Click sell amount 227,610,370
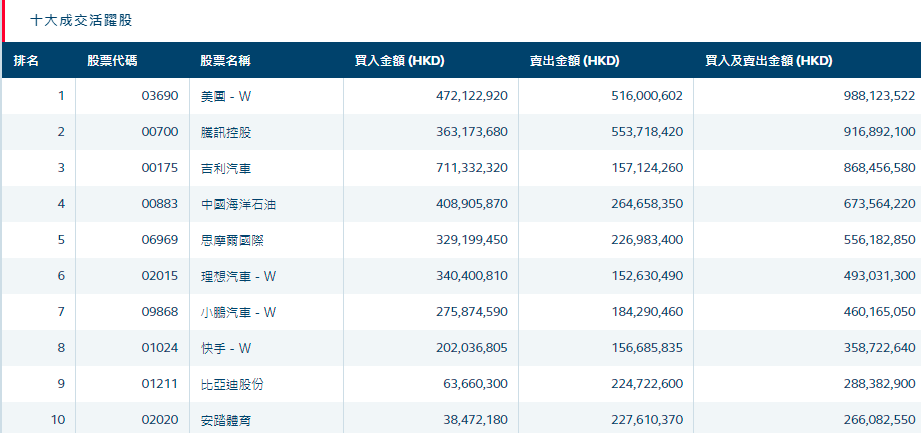Image resolution: width=921 pixels, height=433 pixels. tap(647, 420)
